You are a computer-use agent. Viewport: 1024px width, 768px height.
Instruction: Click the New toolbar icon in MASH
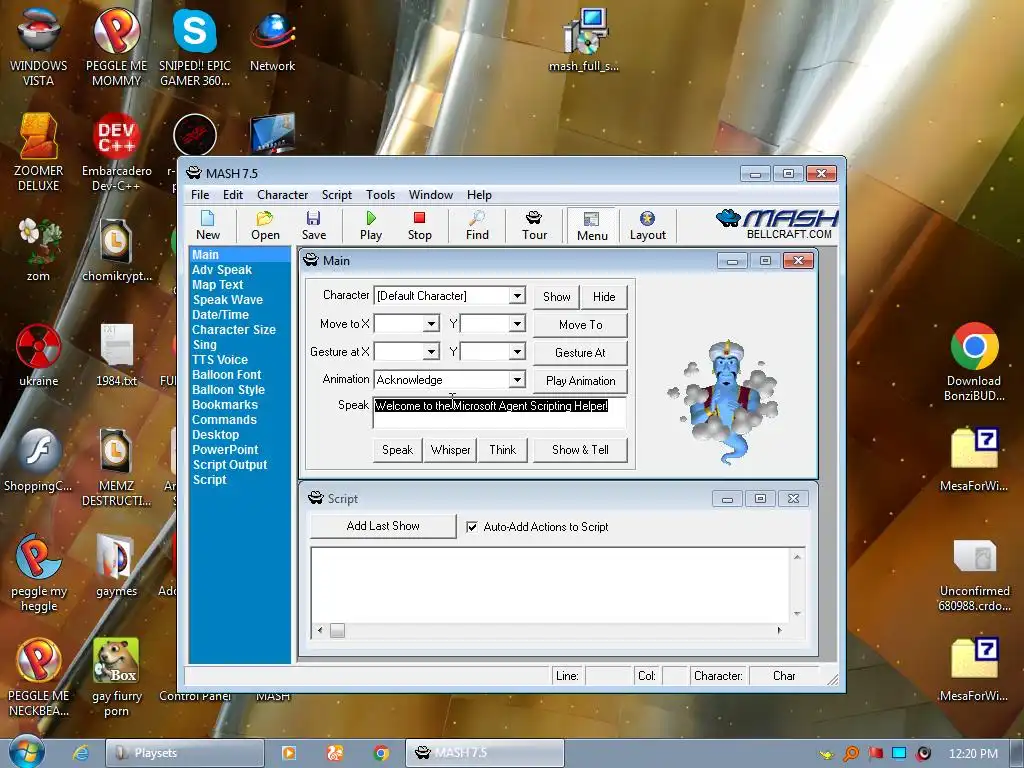(x=208, y=226)
